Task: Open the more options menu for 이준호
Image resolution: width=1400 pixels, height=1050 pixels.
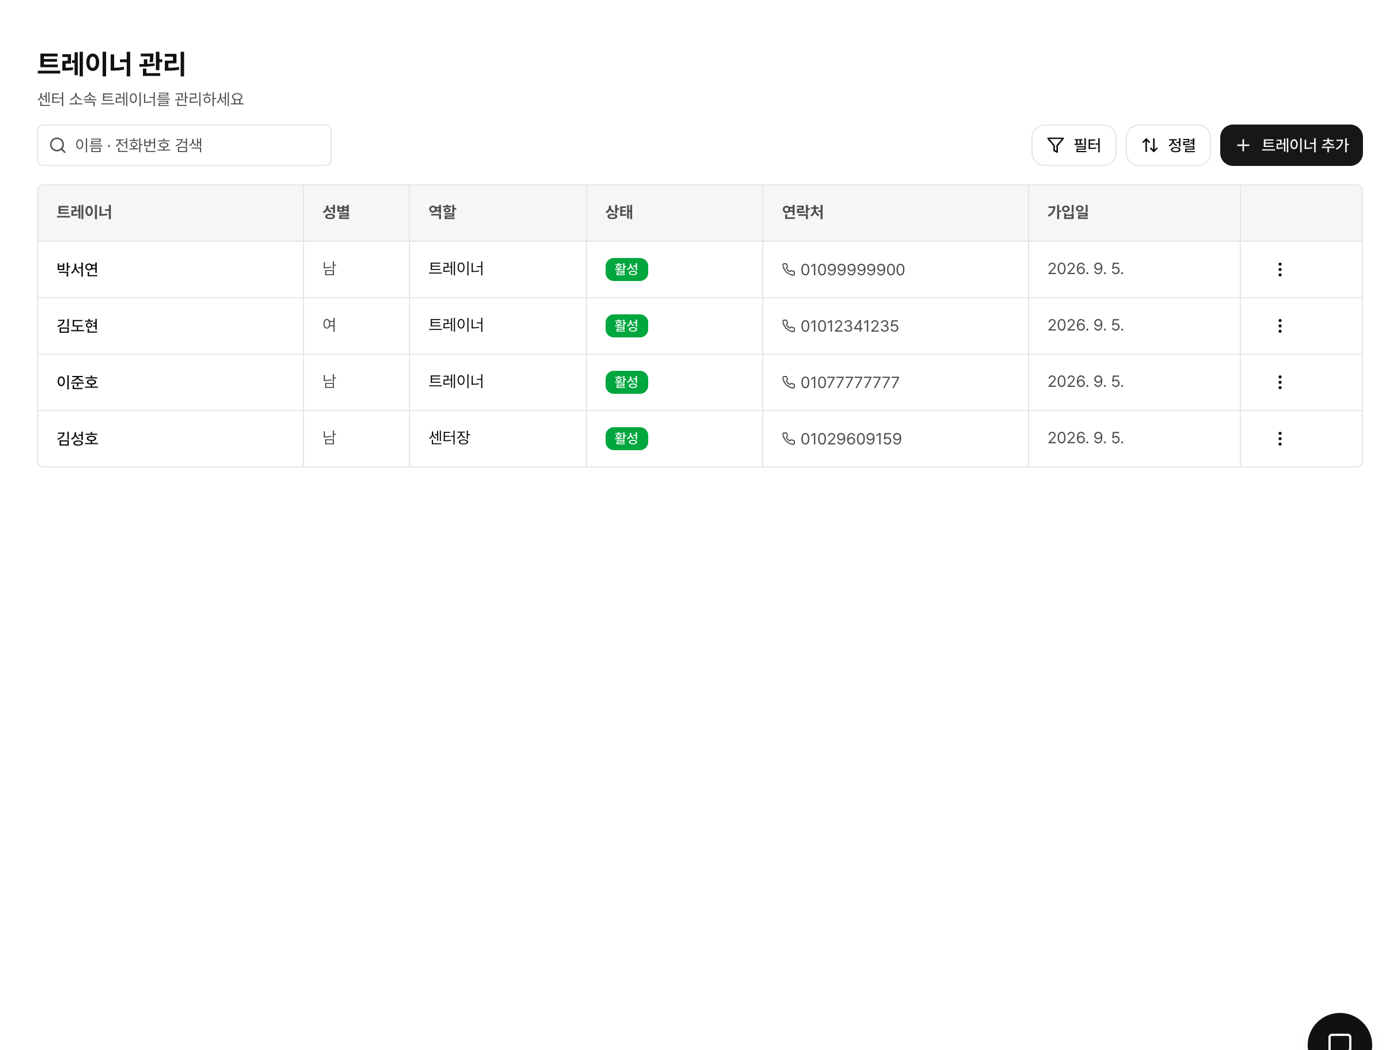Action: pos(1279,382)
